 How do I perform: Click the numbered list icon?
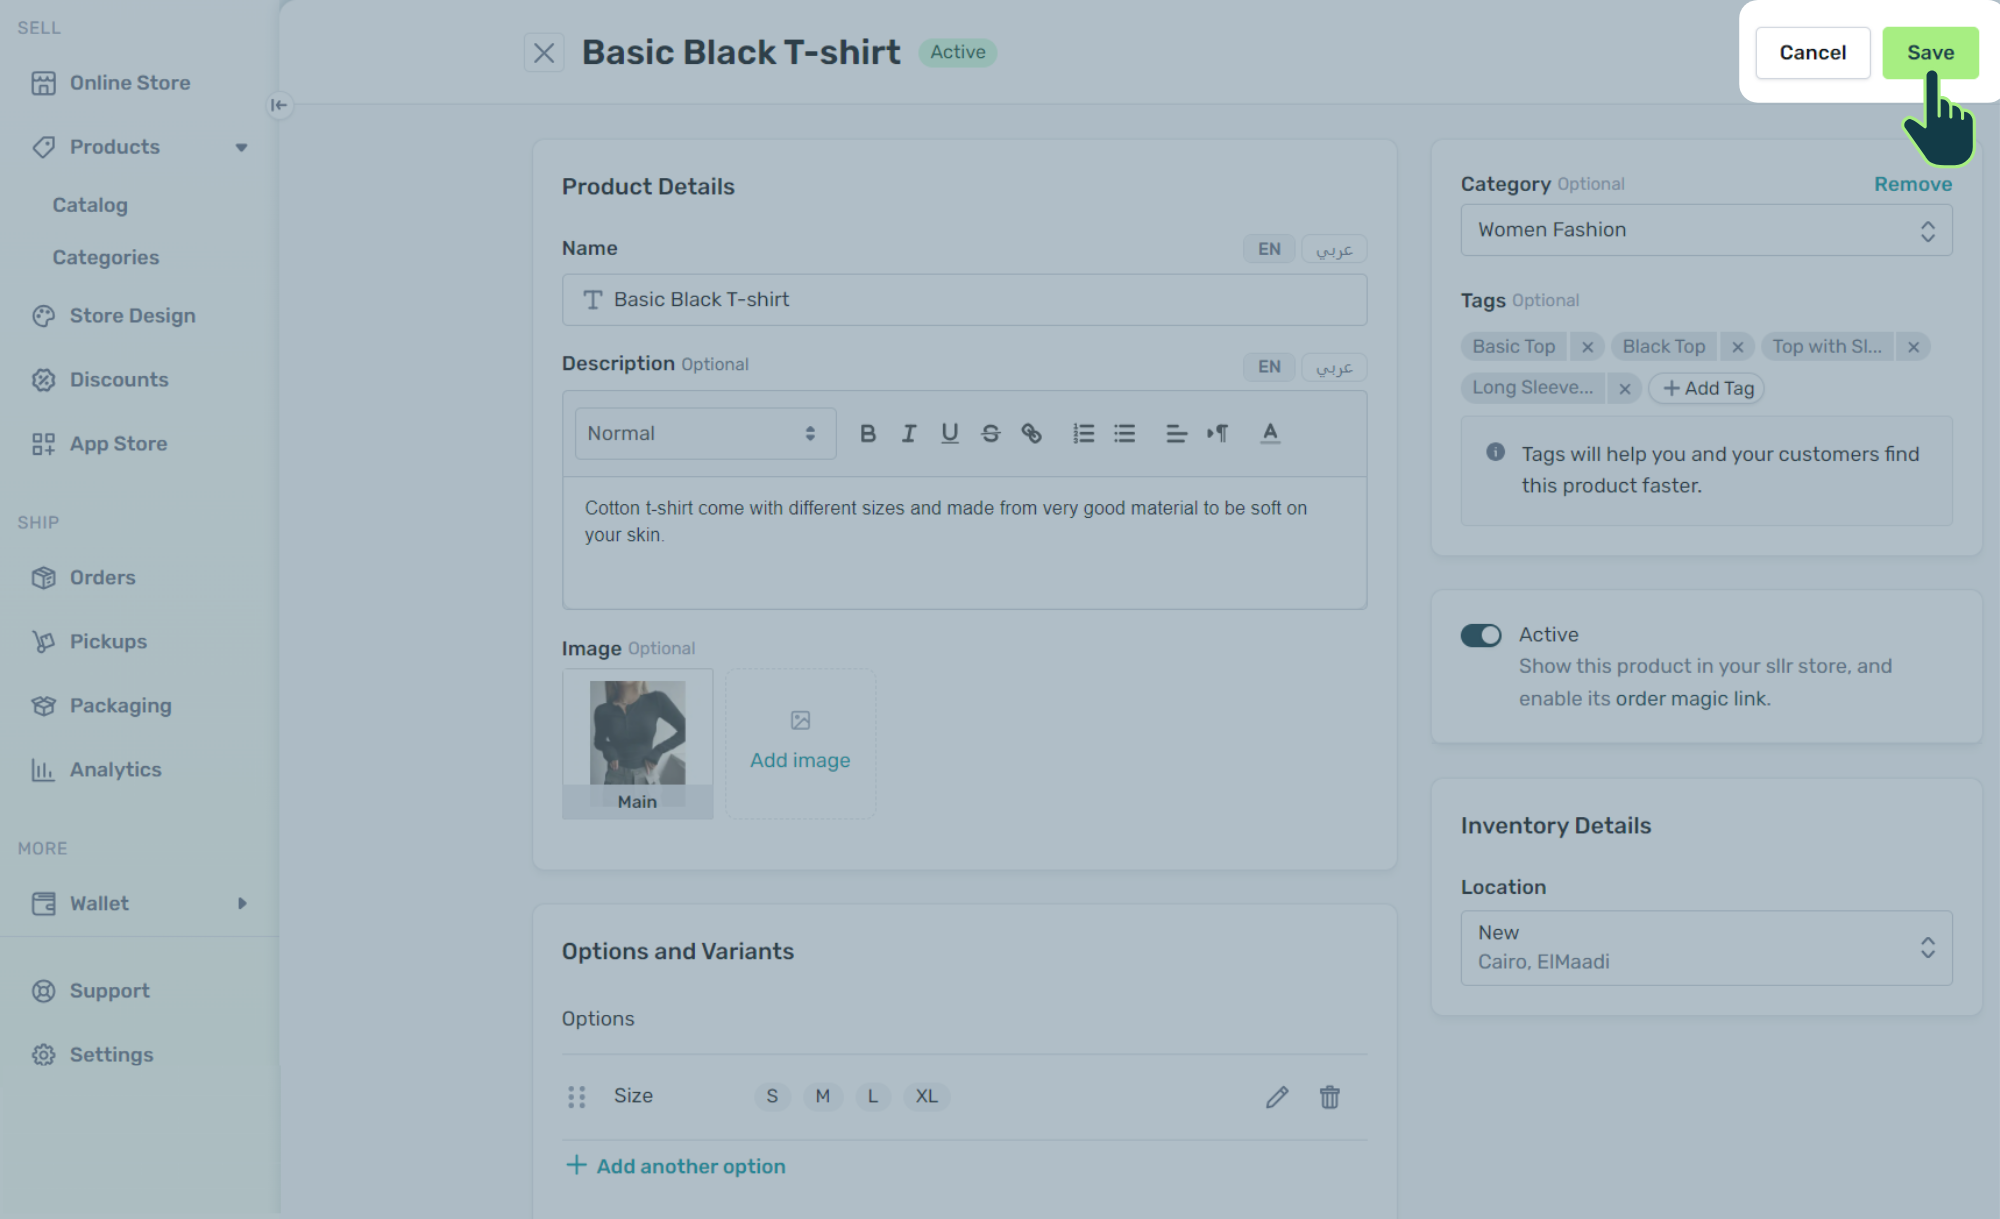(x=1083, y=433)
